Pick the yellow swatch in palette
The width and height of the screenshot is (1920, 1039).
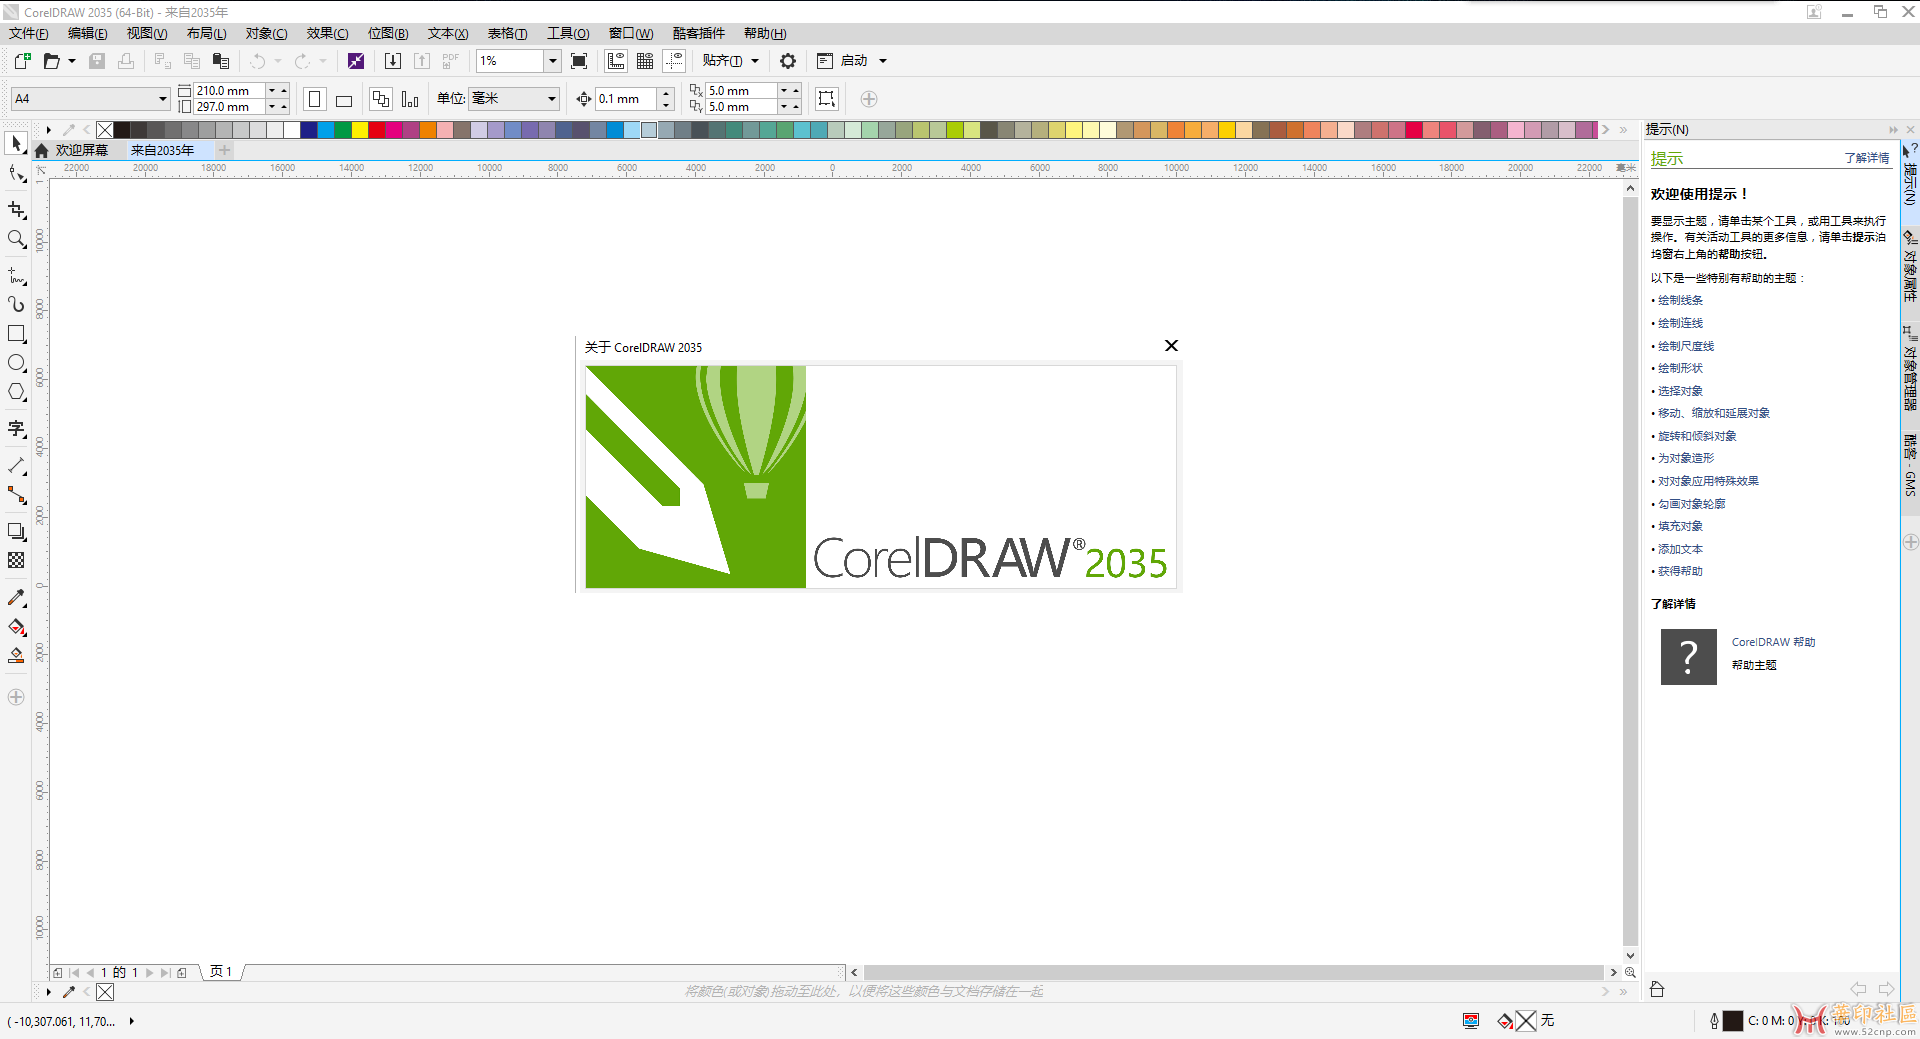pos(359,130)
